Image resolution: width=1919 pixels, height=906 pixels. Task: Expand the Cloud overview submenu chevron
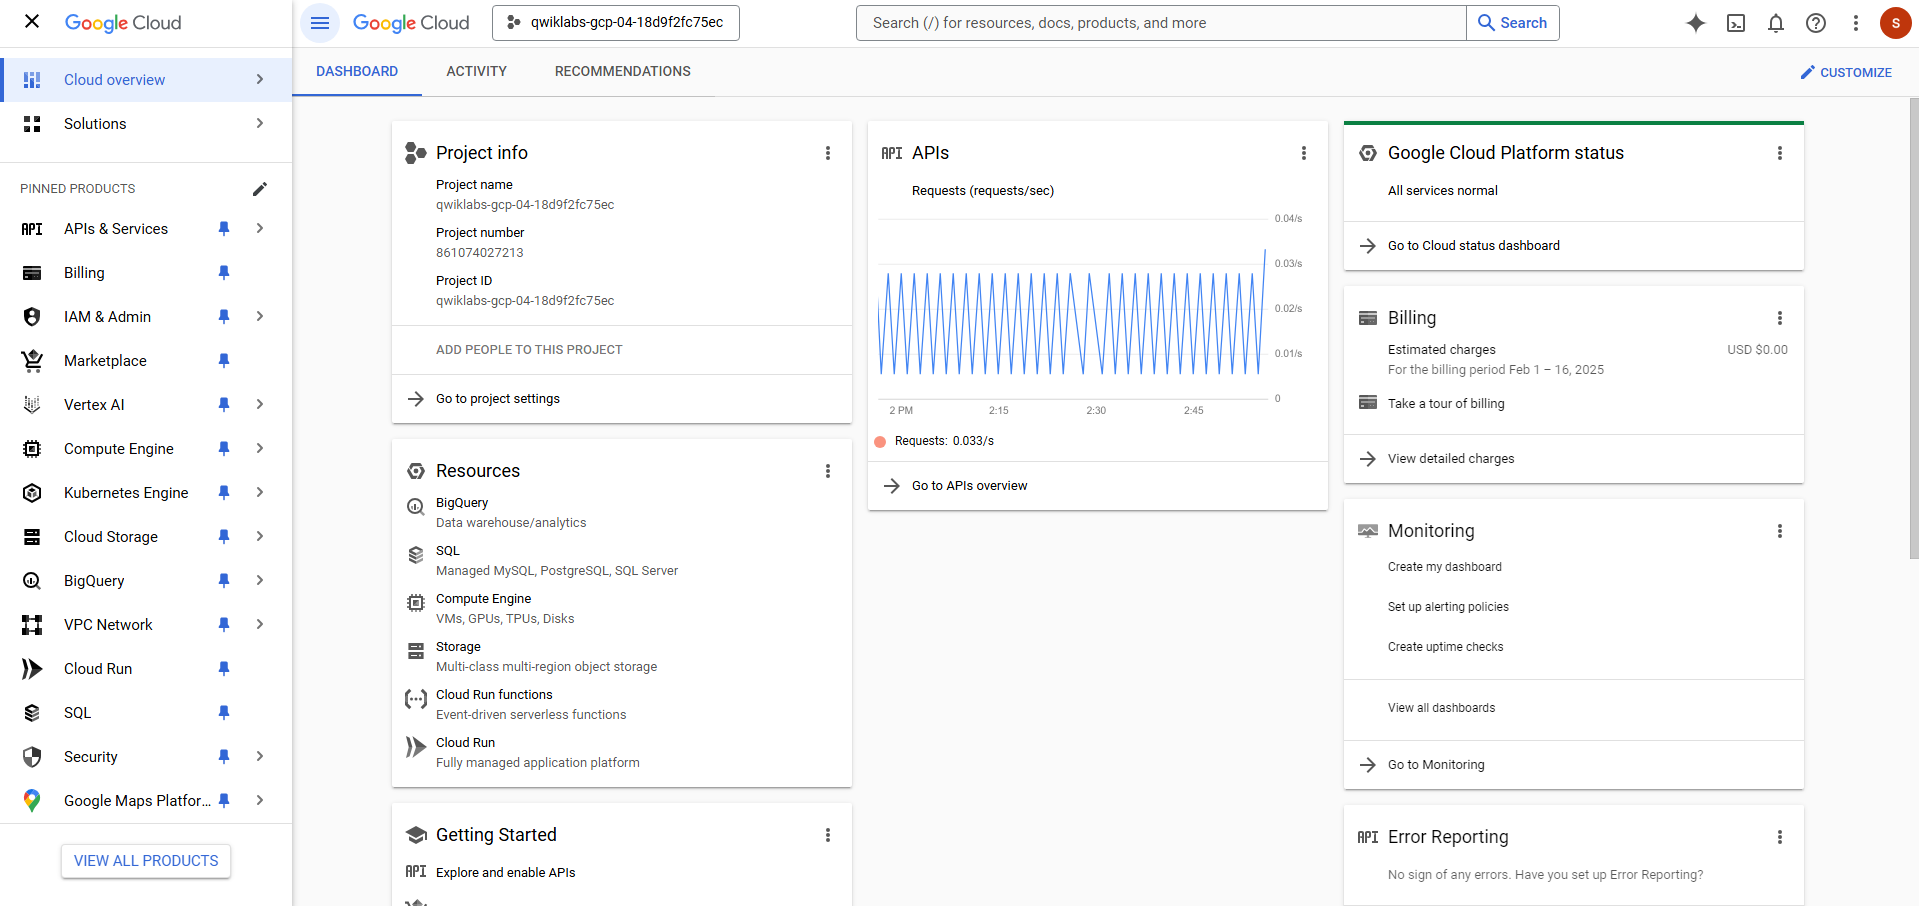pos(260,80)
